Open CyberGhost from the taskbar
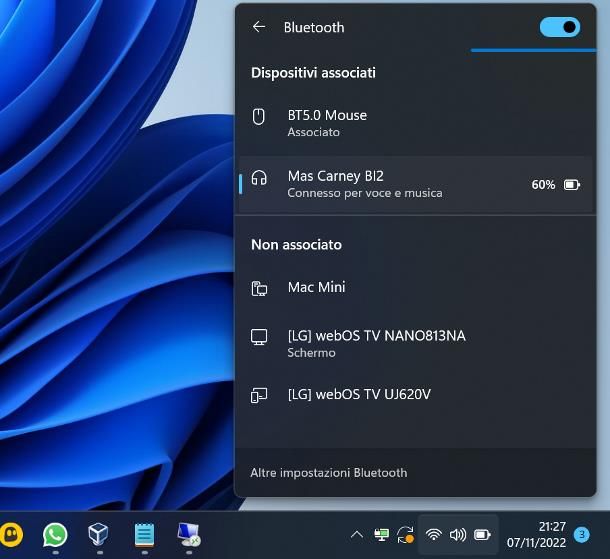 click(11, 535)
